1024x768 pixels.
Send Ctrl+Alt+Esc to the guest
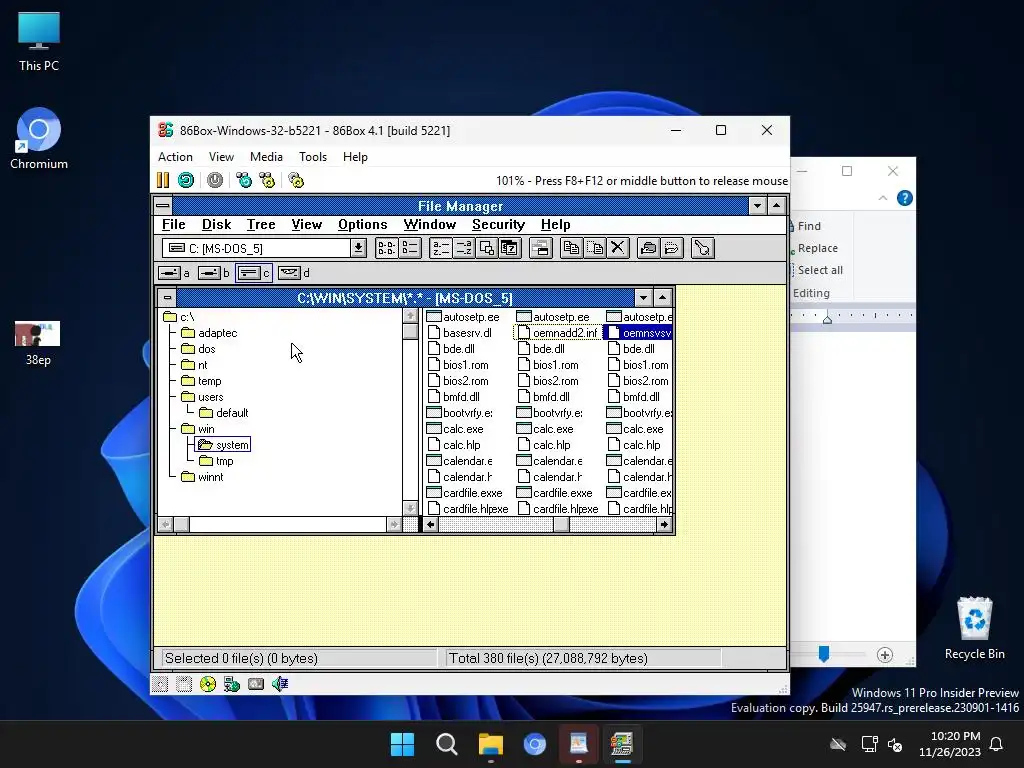coord(267,180)
